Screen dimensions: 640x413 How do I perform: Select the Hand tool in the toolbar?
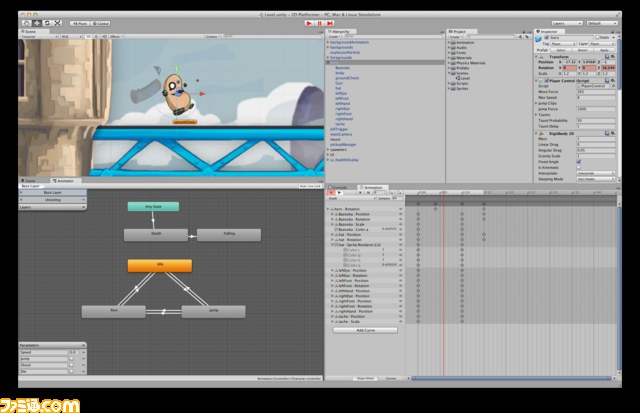(x=27, y=23)
